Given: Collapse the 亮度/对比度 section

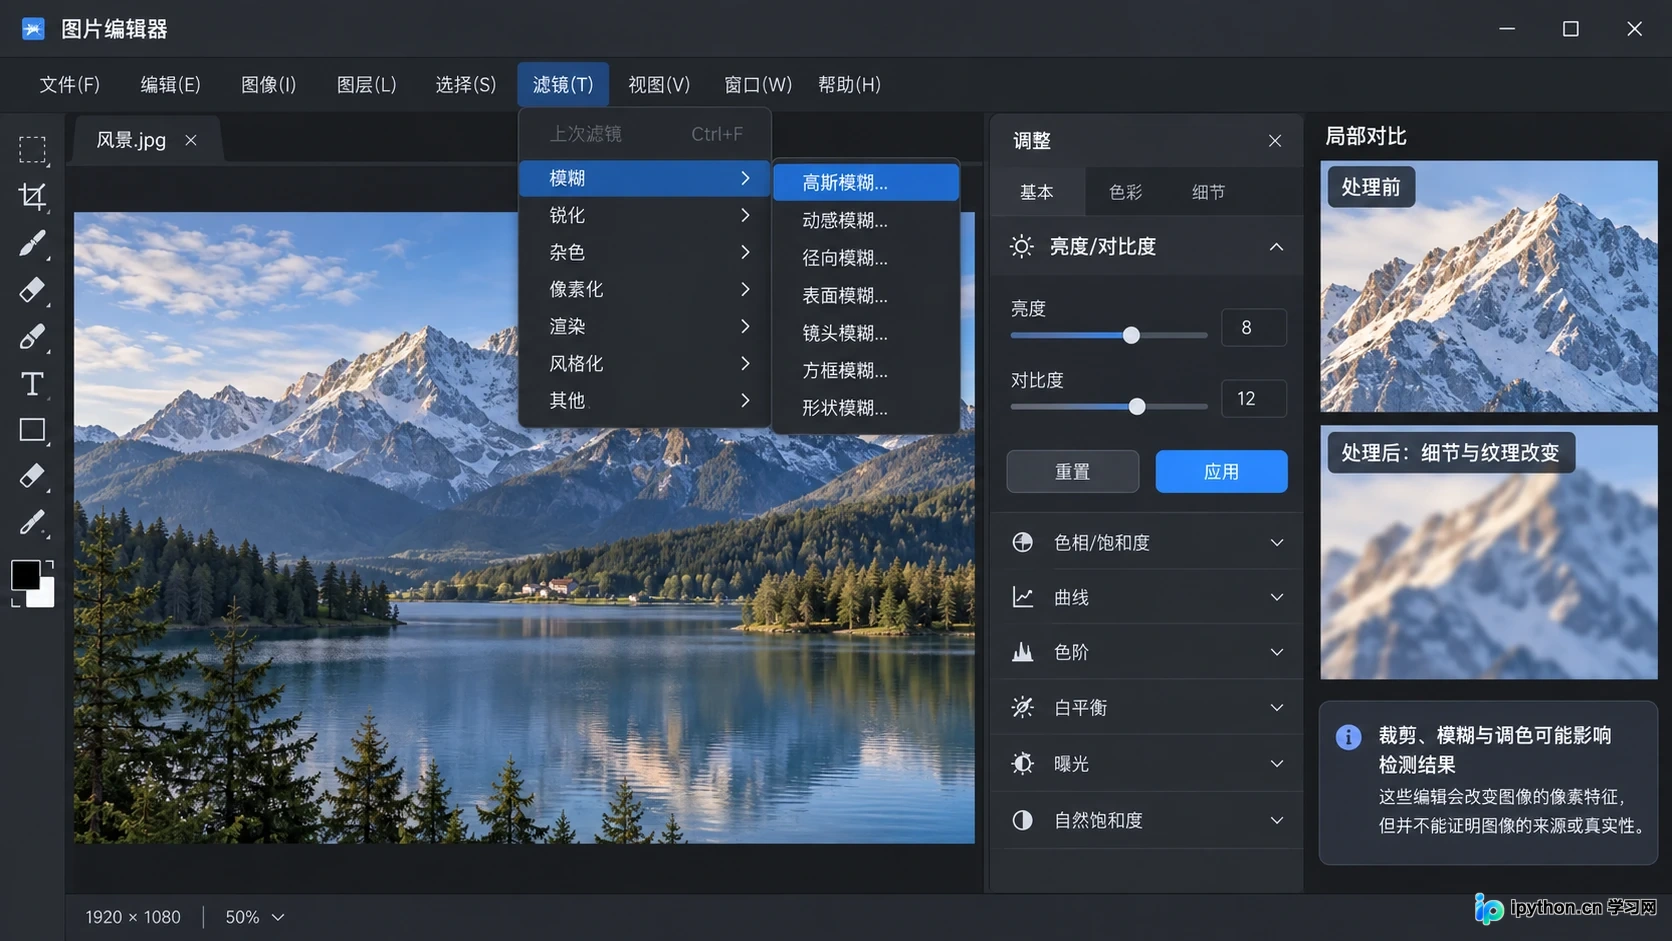Looking at the screenshot, I should point(1276,247).
